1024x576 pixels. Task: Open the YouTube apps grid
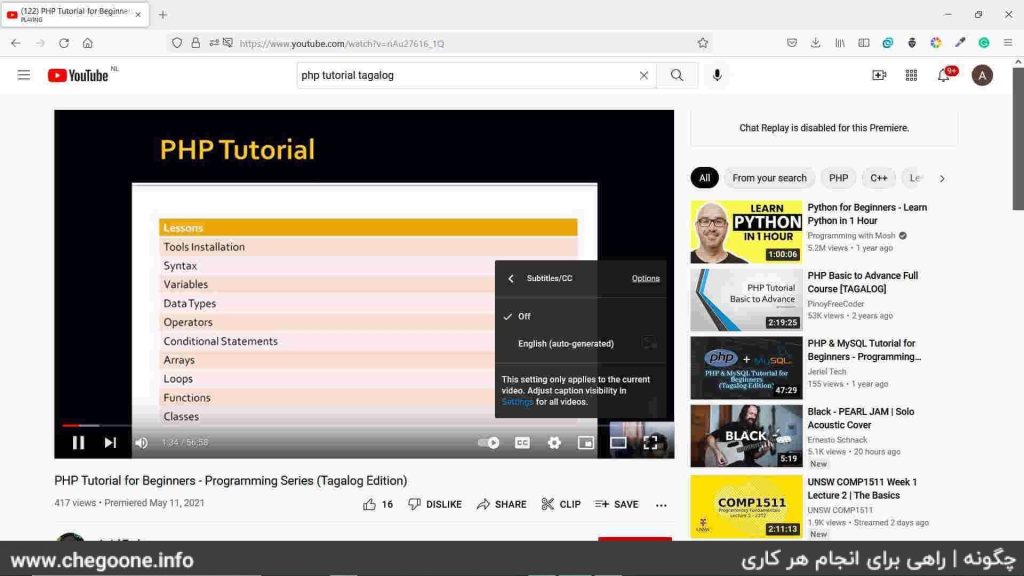(911, 75)
